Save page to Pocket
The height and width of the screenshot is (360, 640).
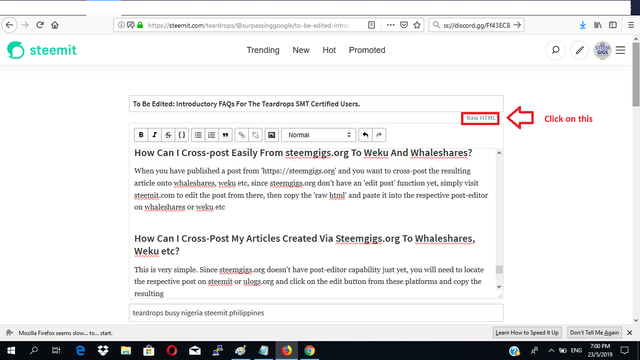[404, 25]
